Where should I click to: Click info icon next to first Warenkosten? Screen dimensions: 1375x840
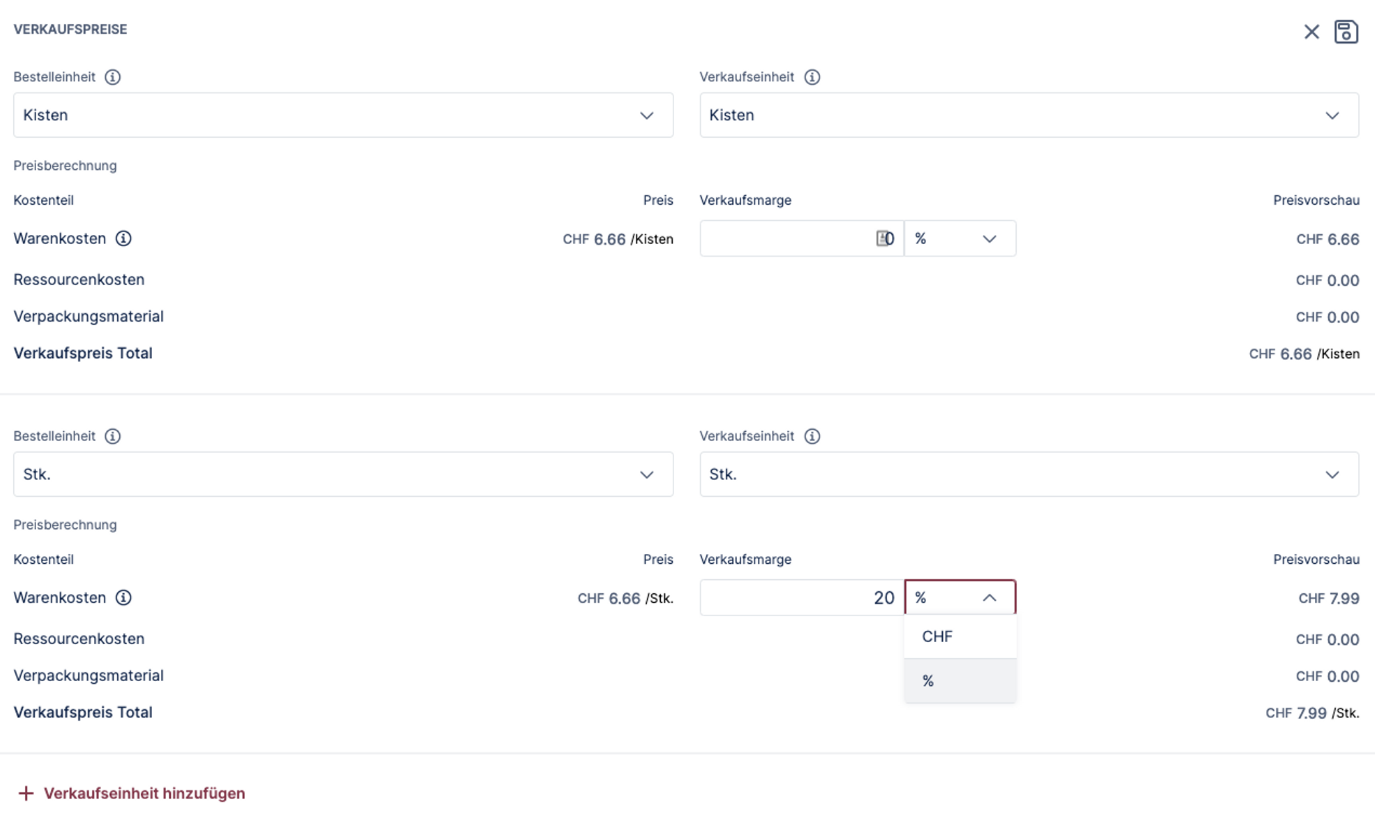pos(124,239)
